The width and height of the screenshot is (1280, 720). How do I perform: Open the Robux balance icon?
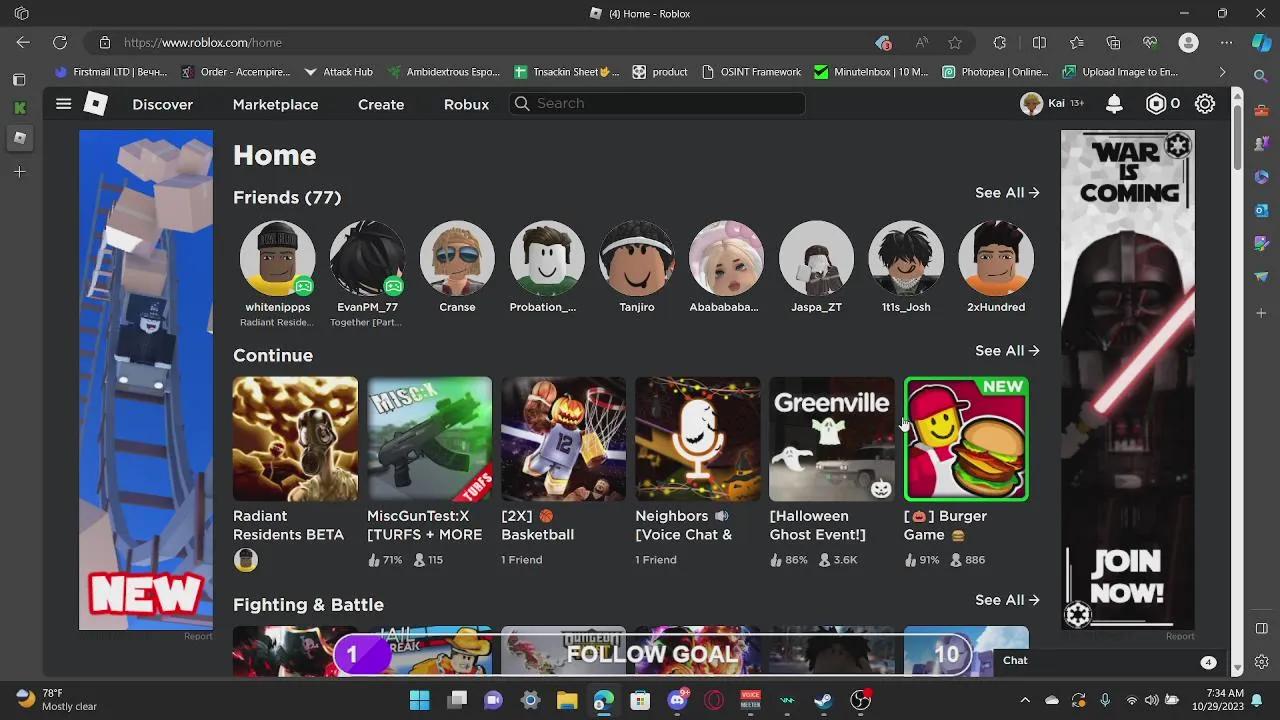tap(1156, 104)
